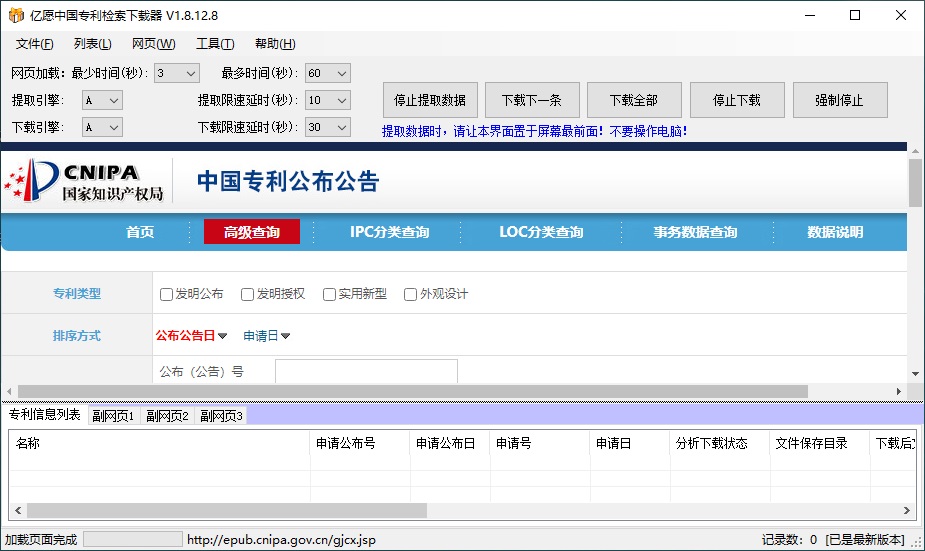
Task: Click the web page horizontal scrollbar thumb
Action: click(x=412, y=392)
